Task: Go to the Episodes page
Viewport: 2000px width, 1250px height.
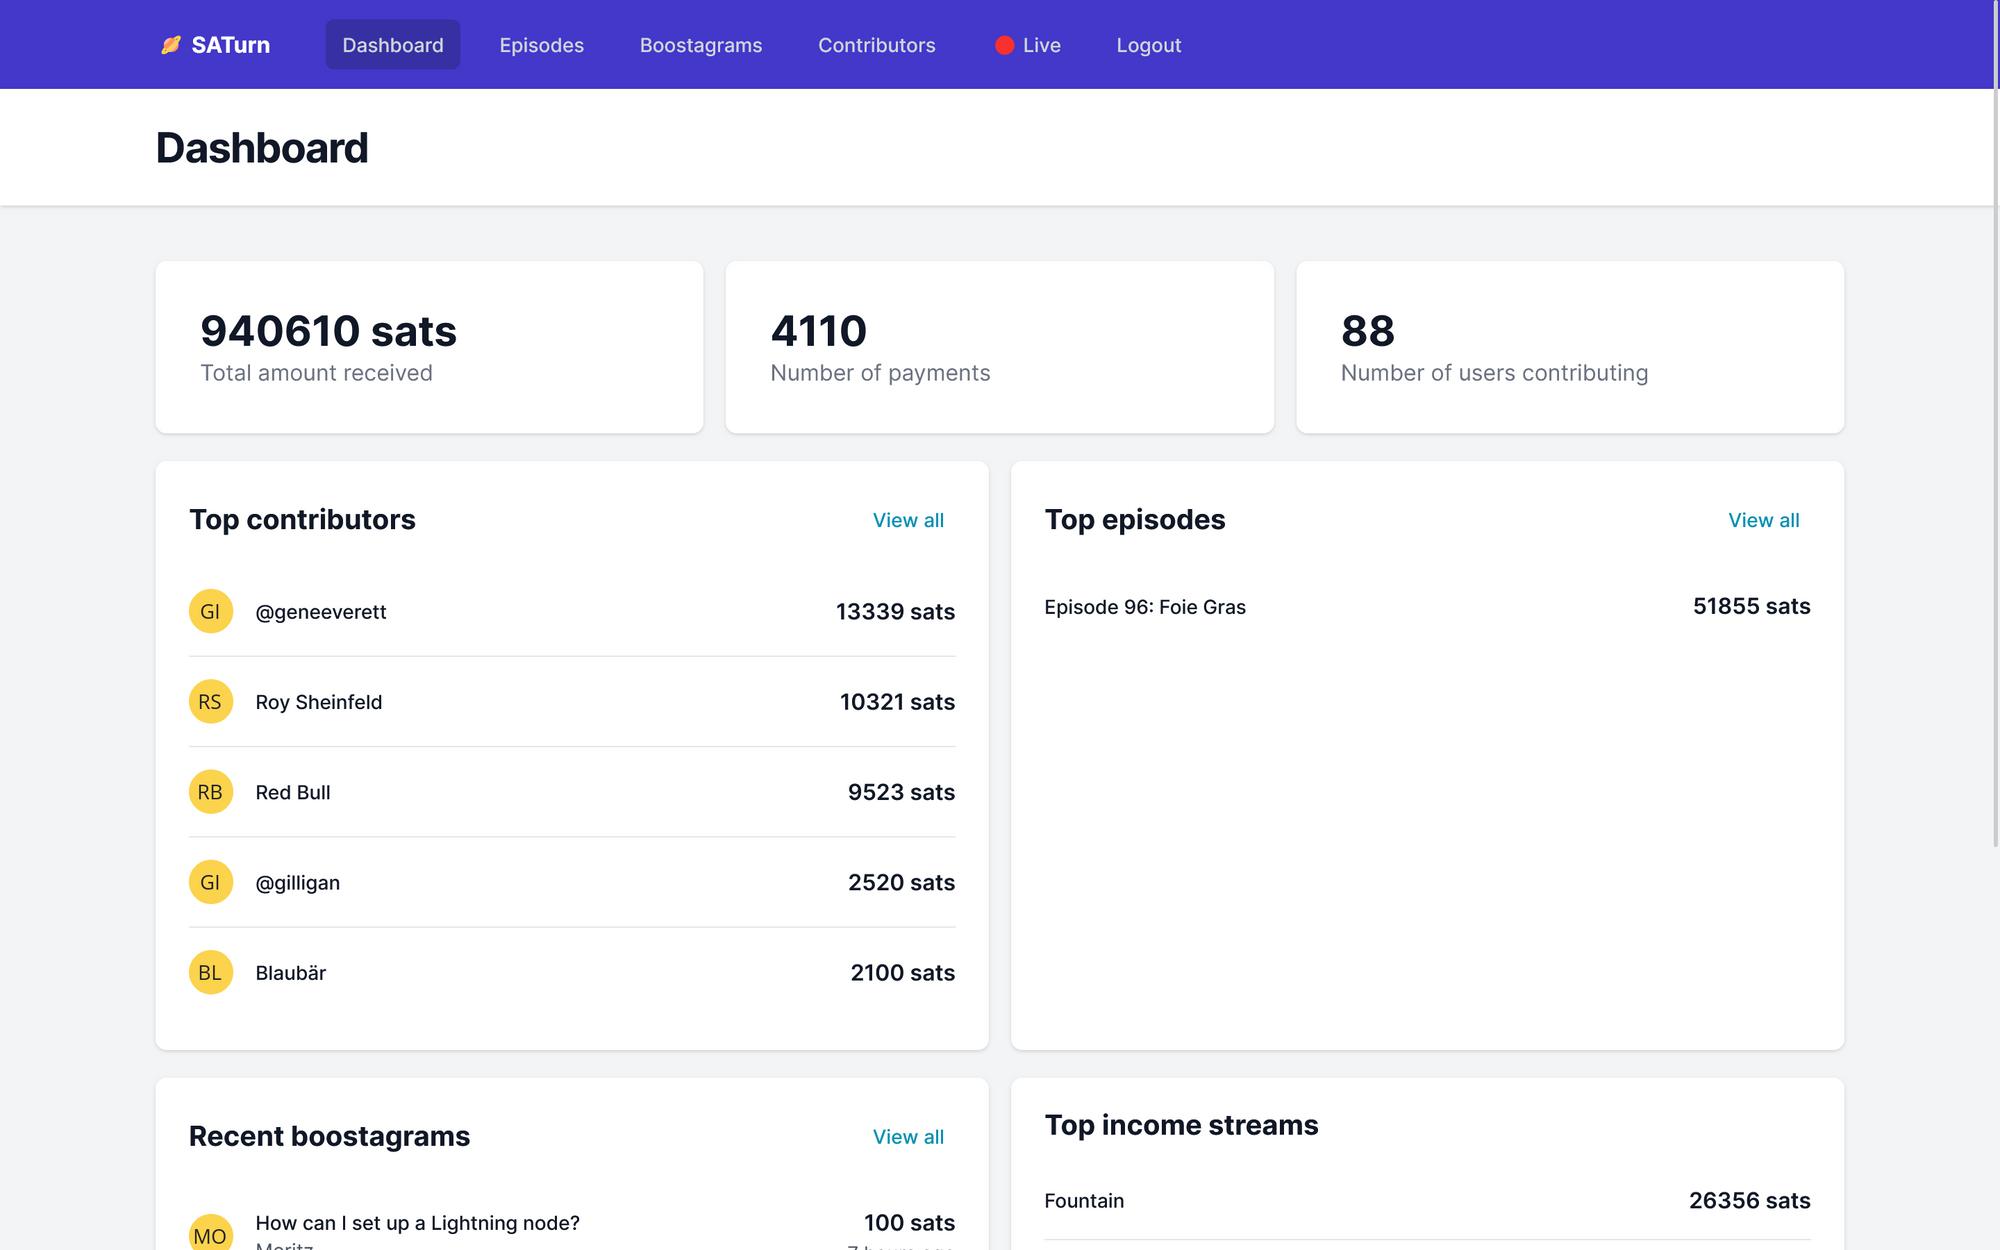Action: [x=541, y=45]
